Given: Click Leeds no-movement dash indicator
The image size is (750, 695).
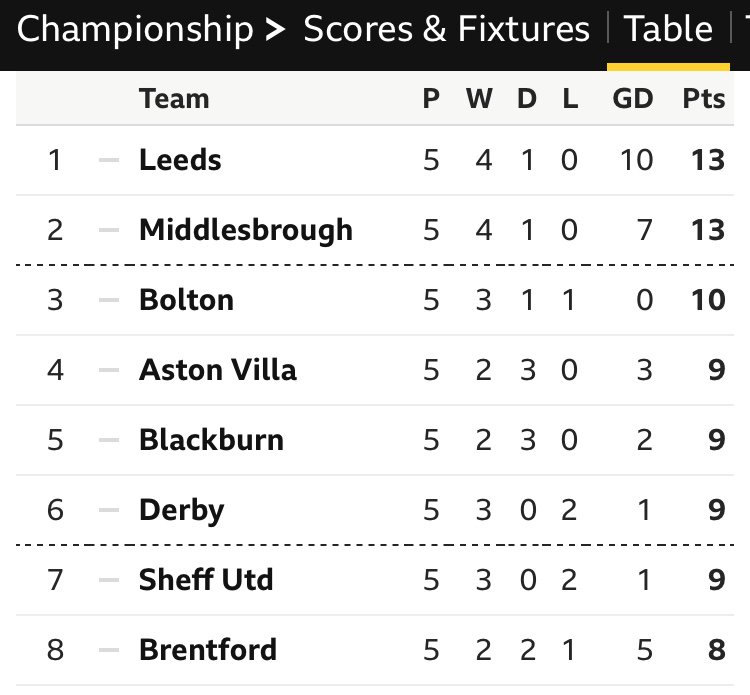Looking at the screenshot, I should [109, 160].
